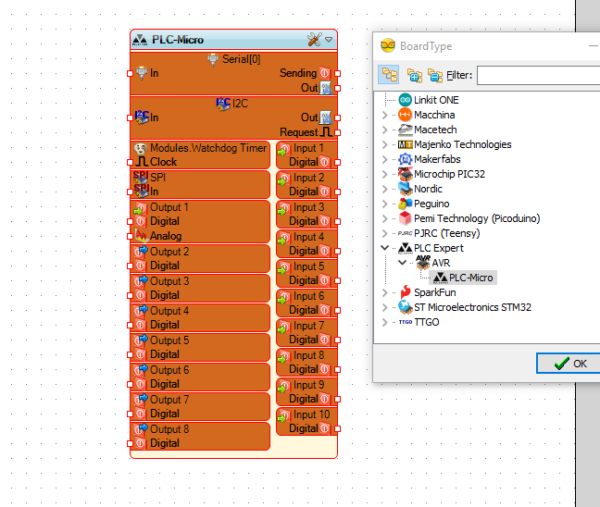600x507 pixels.
Task: Expand the TTGO category
Action: tap(385, 322)
